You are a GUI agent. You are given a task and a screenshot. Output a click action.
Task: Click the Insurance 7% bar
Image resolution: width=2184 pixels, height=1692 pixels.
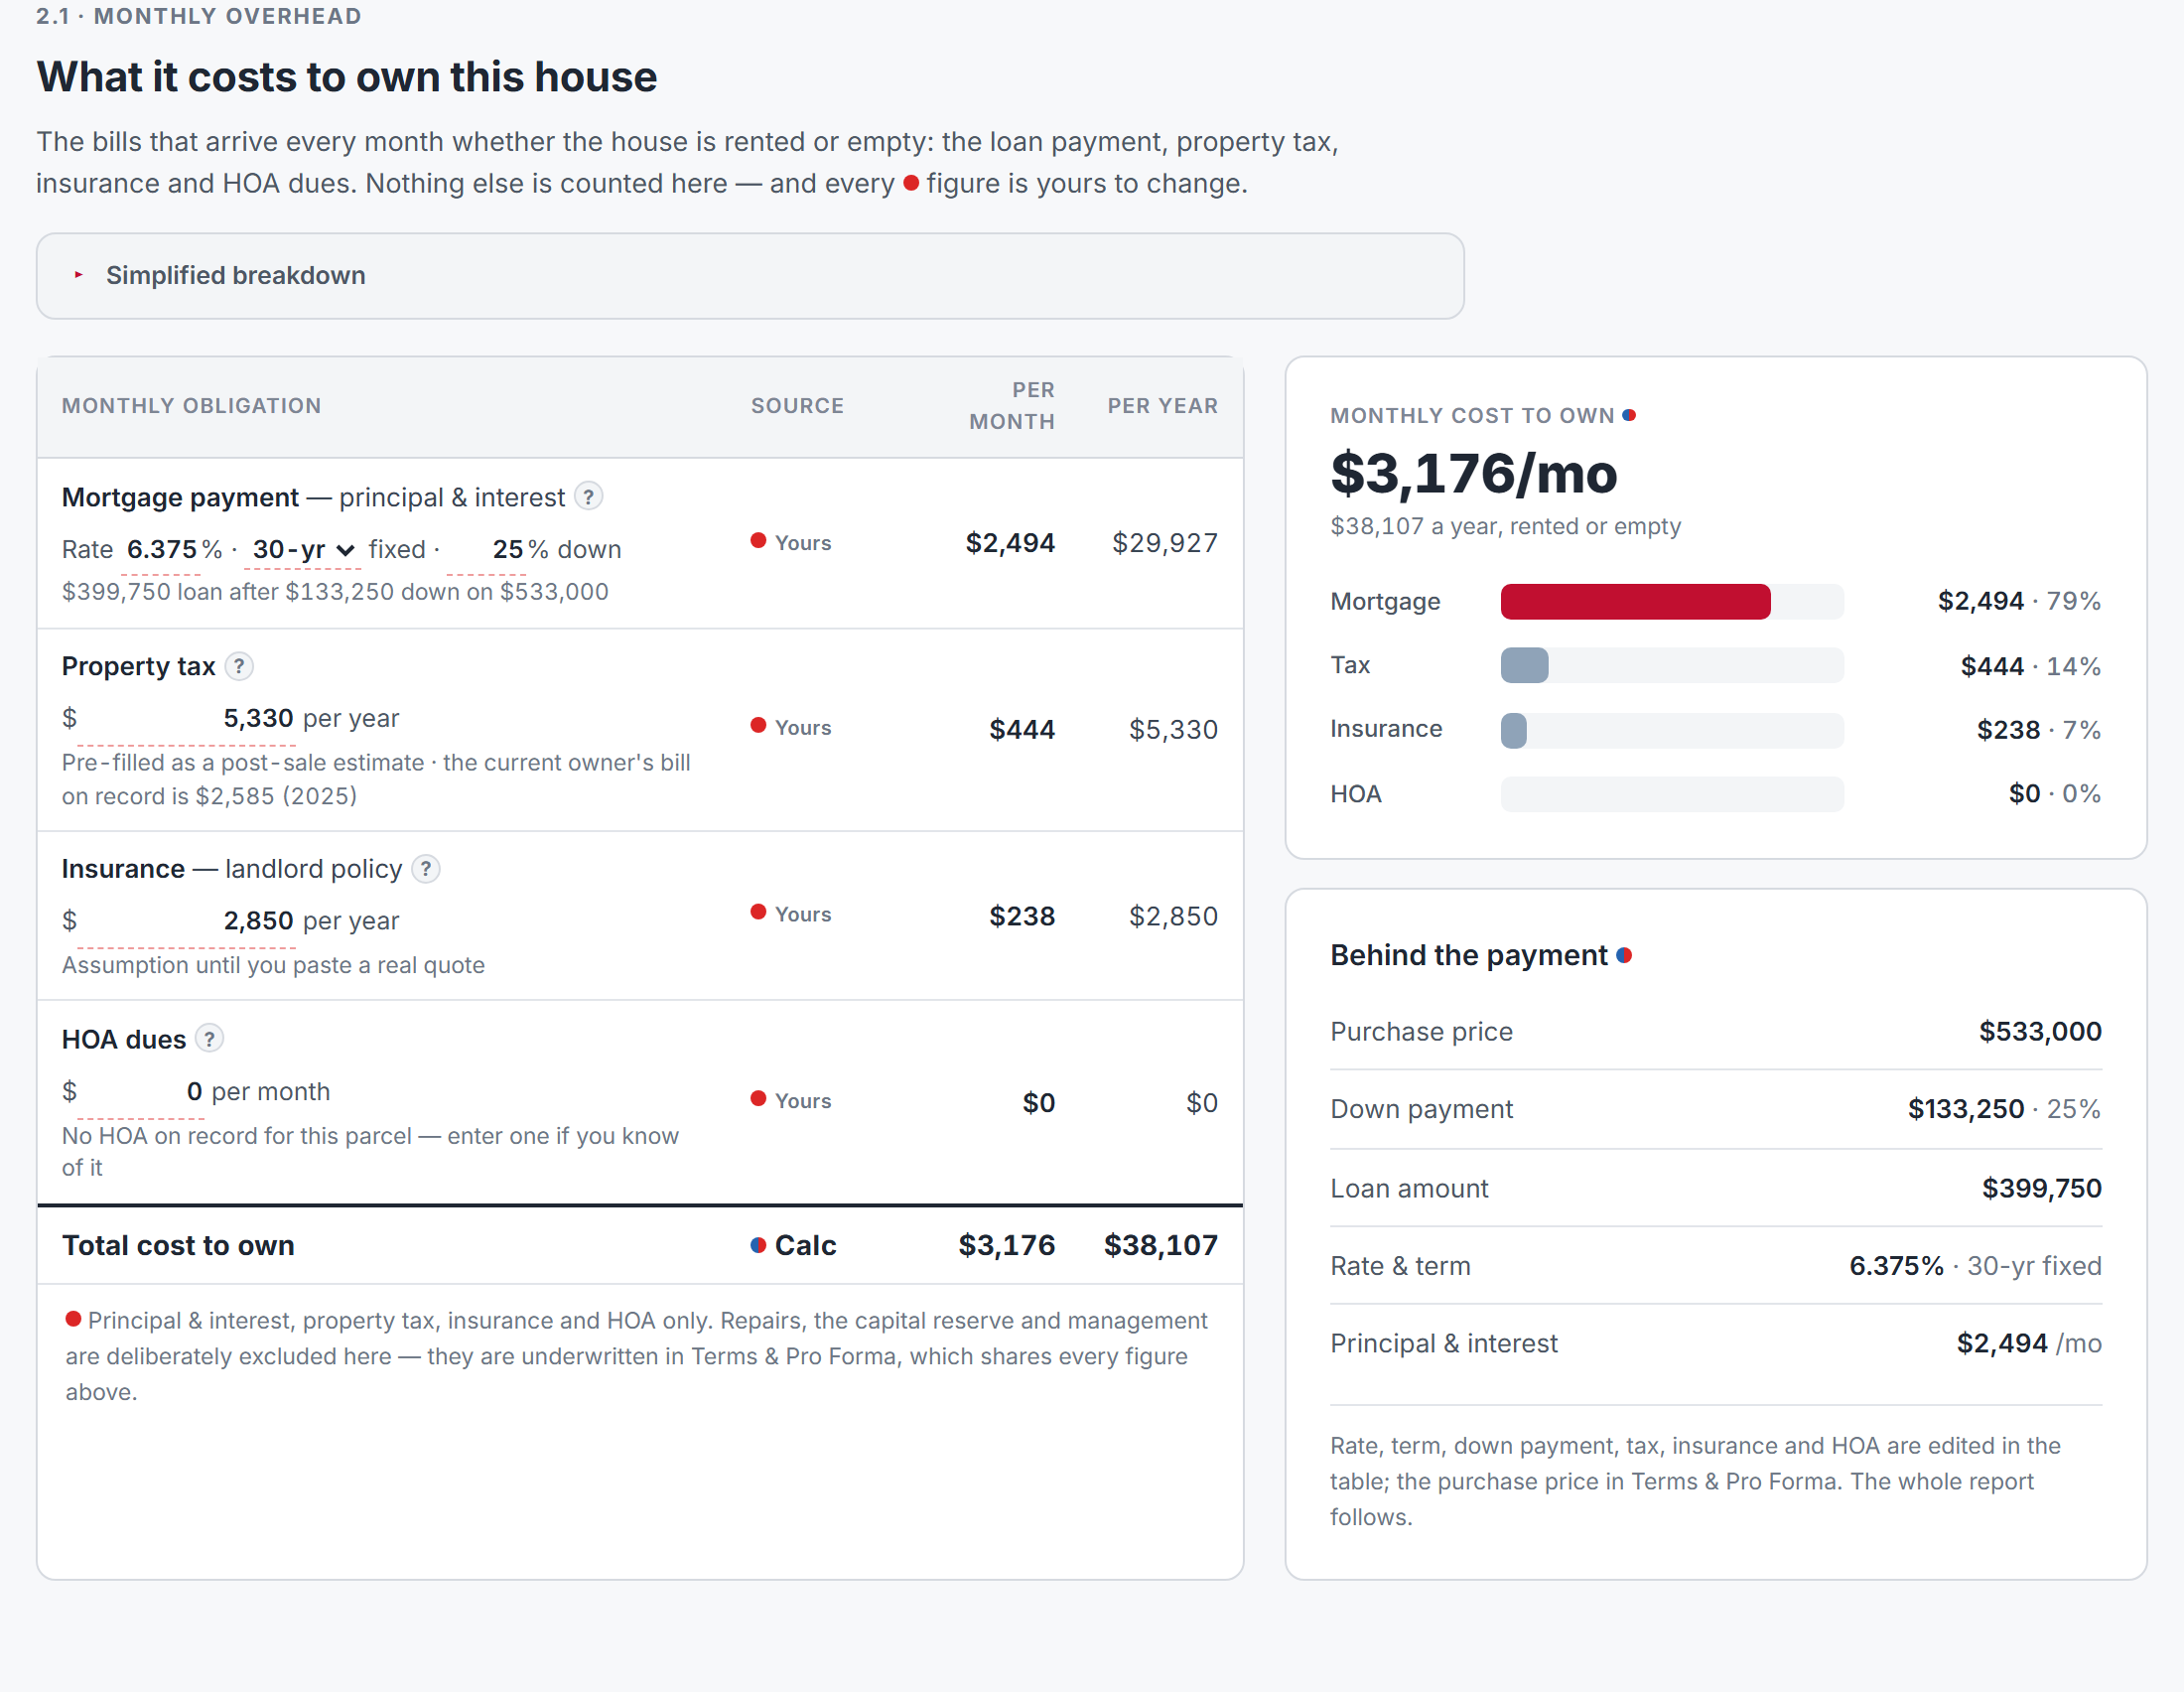click(x=1513, y=730)
